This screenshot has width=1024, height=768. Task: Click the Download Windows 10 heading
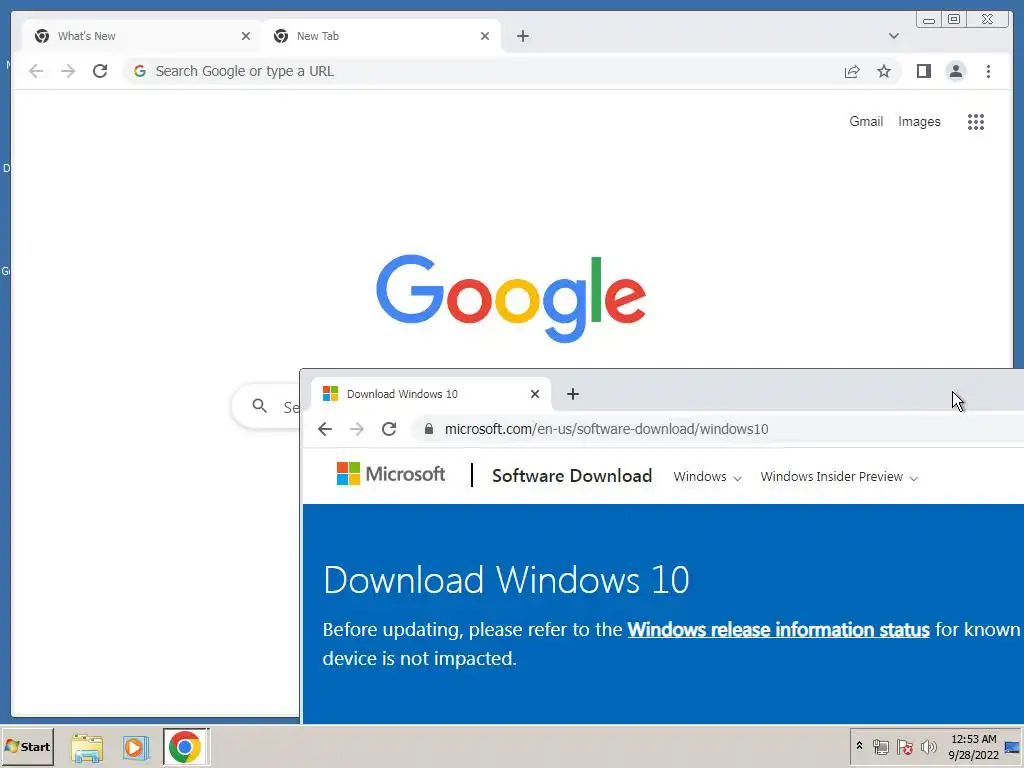pyautogui.click(x=506, y=579)
